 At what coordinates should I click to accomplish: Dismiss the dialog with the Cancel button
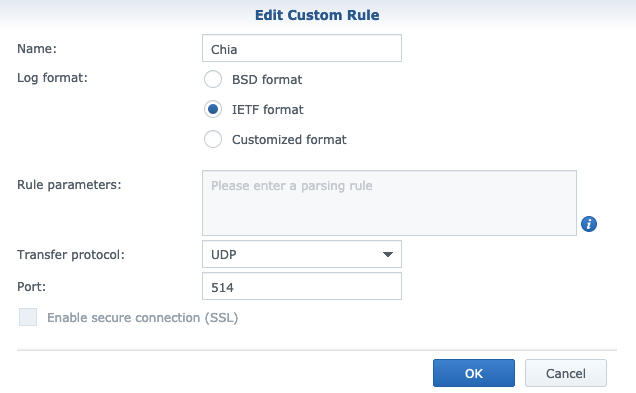566,373
